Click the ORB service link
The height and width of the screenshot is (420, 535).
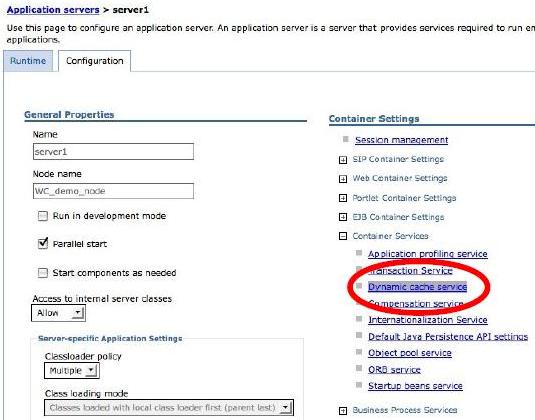coord(394,370)
